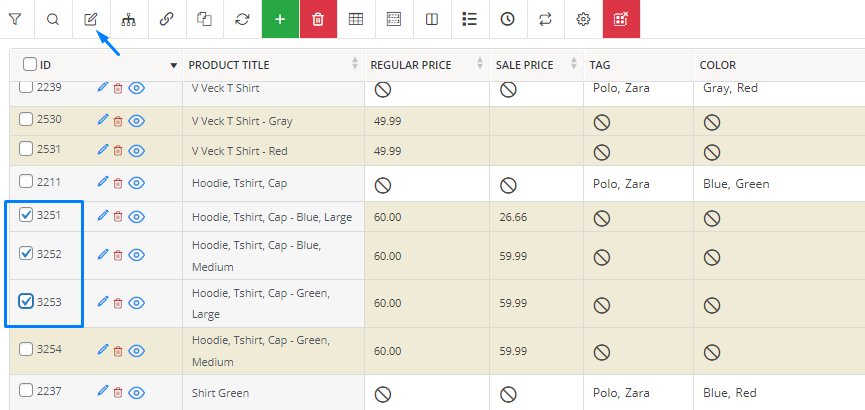Uncheck the box for product 3251
Image resolution: width=865 pixels, height=410 pixels.
[26, 215]
